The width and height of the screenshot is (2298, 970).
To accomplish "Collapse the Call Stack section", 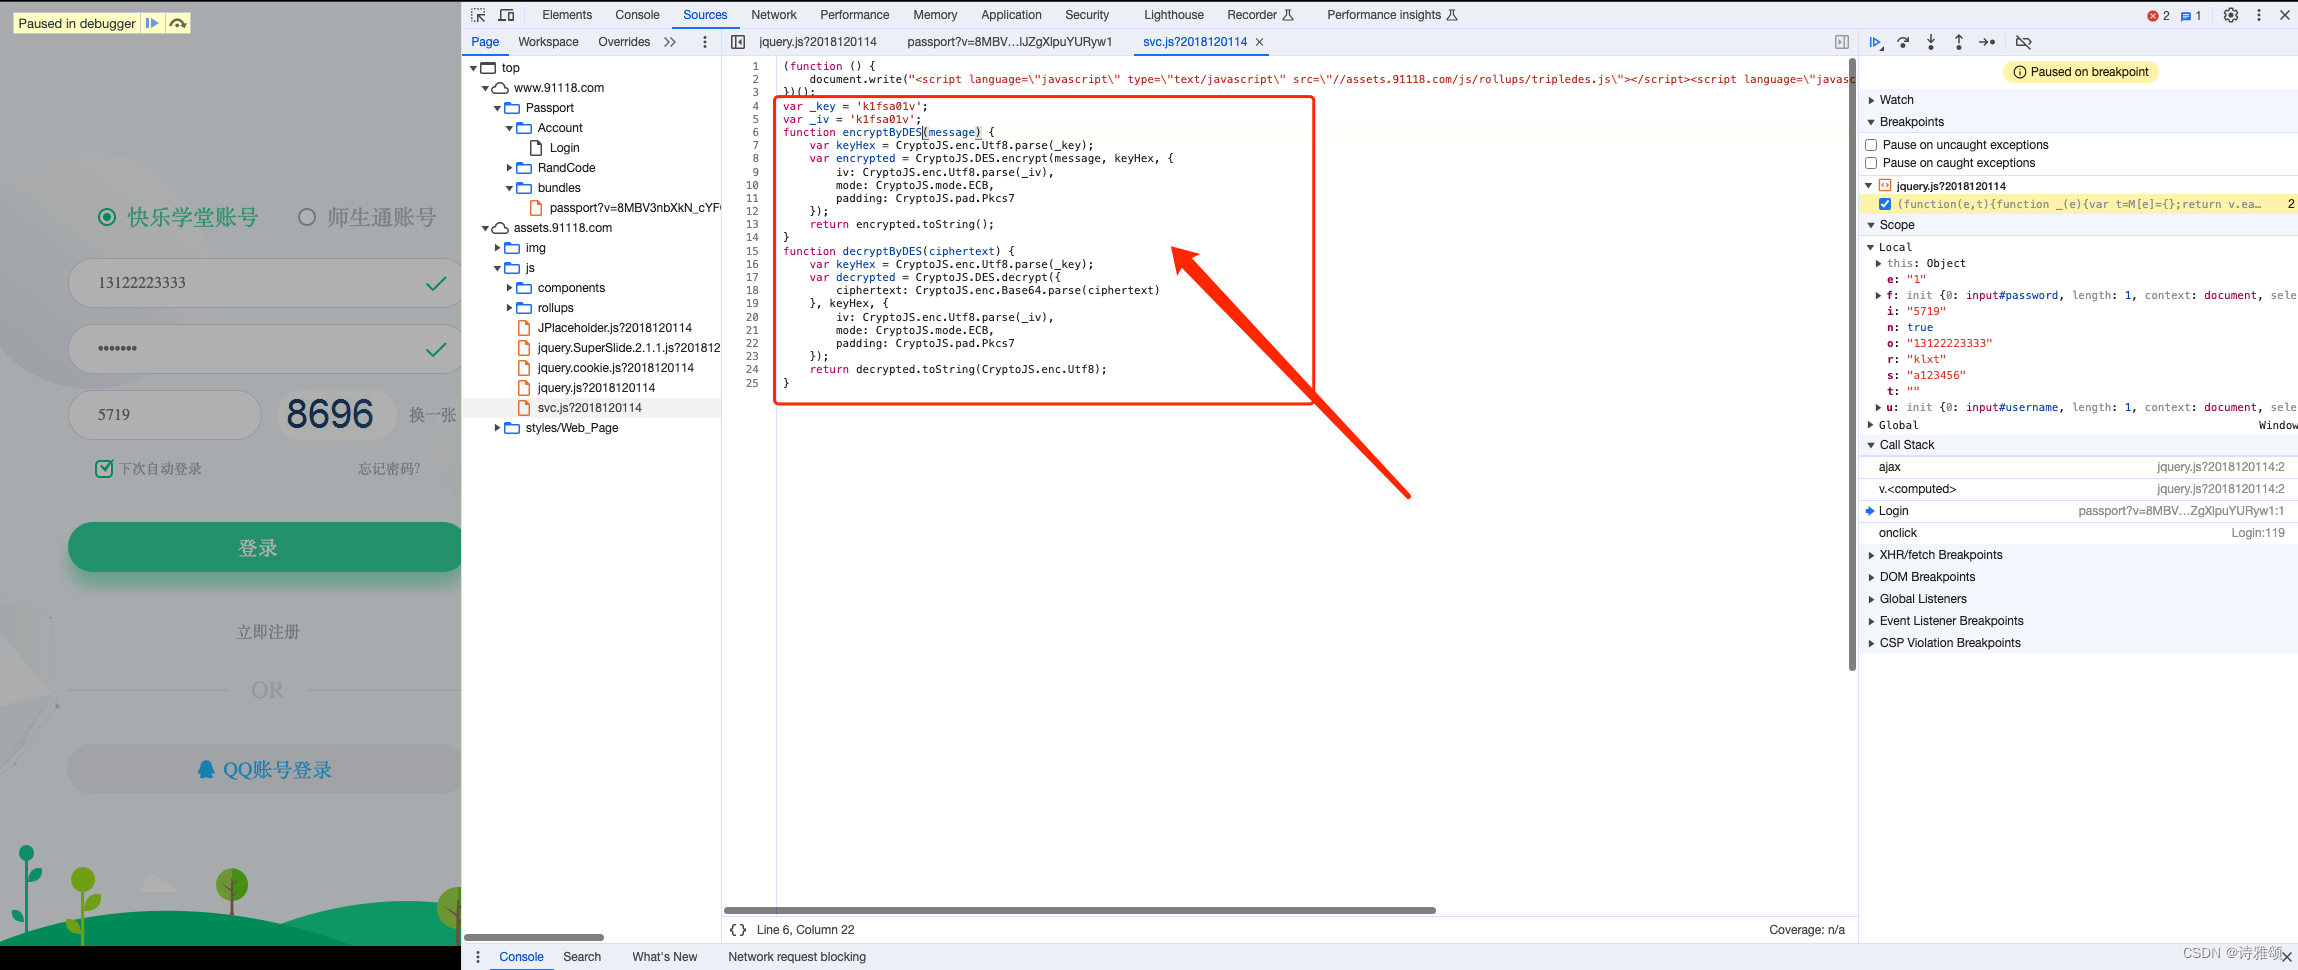I will pos(1871,445).
